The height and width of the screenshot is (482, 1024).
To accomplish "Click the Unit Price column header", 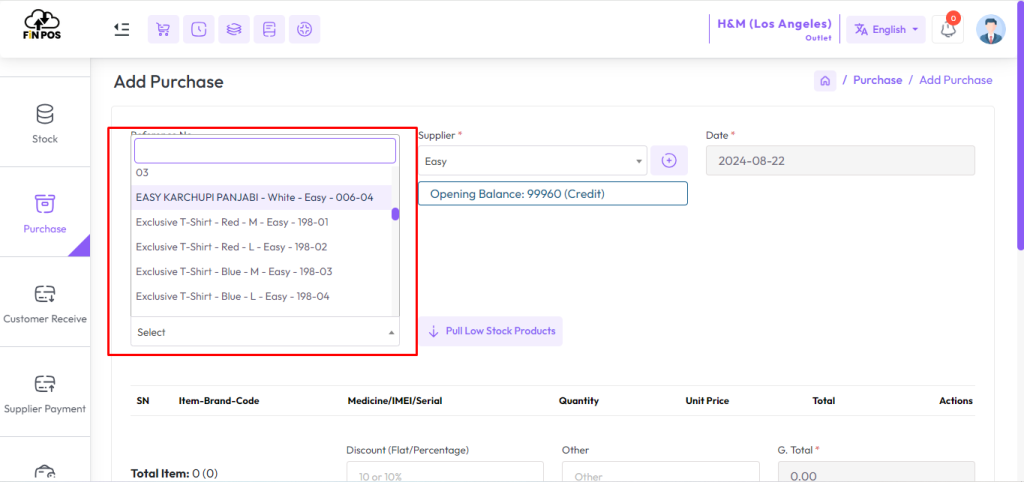I will [x=707, y=400].
